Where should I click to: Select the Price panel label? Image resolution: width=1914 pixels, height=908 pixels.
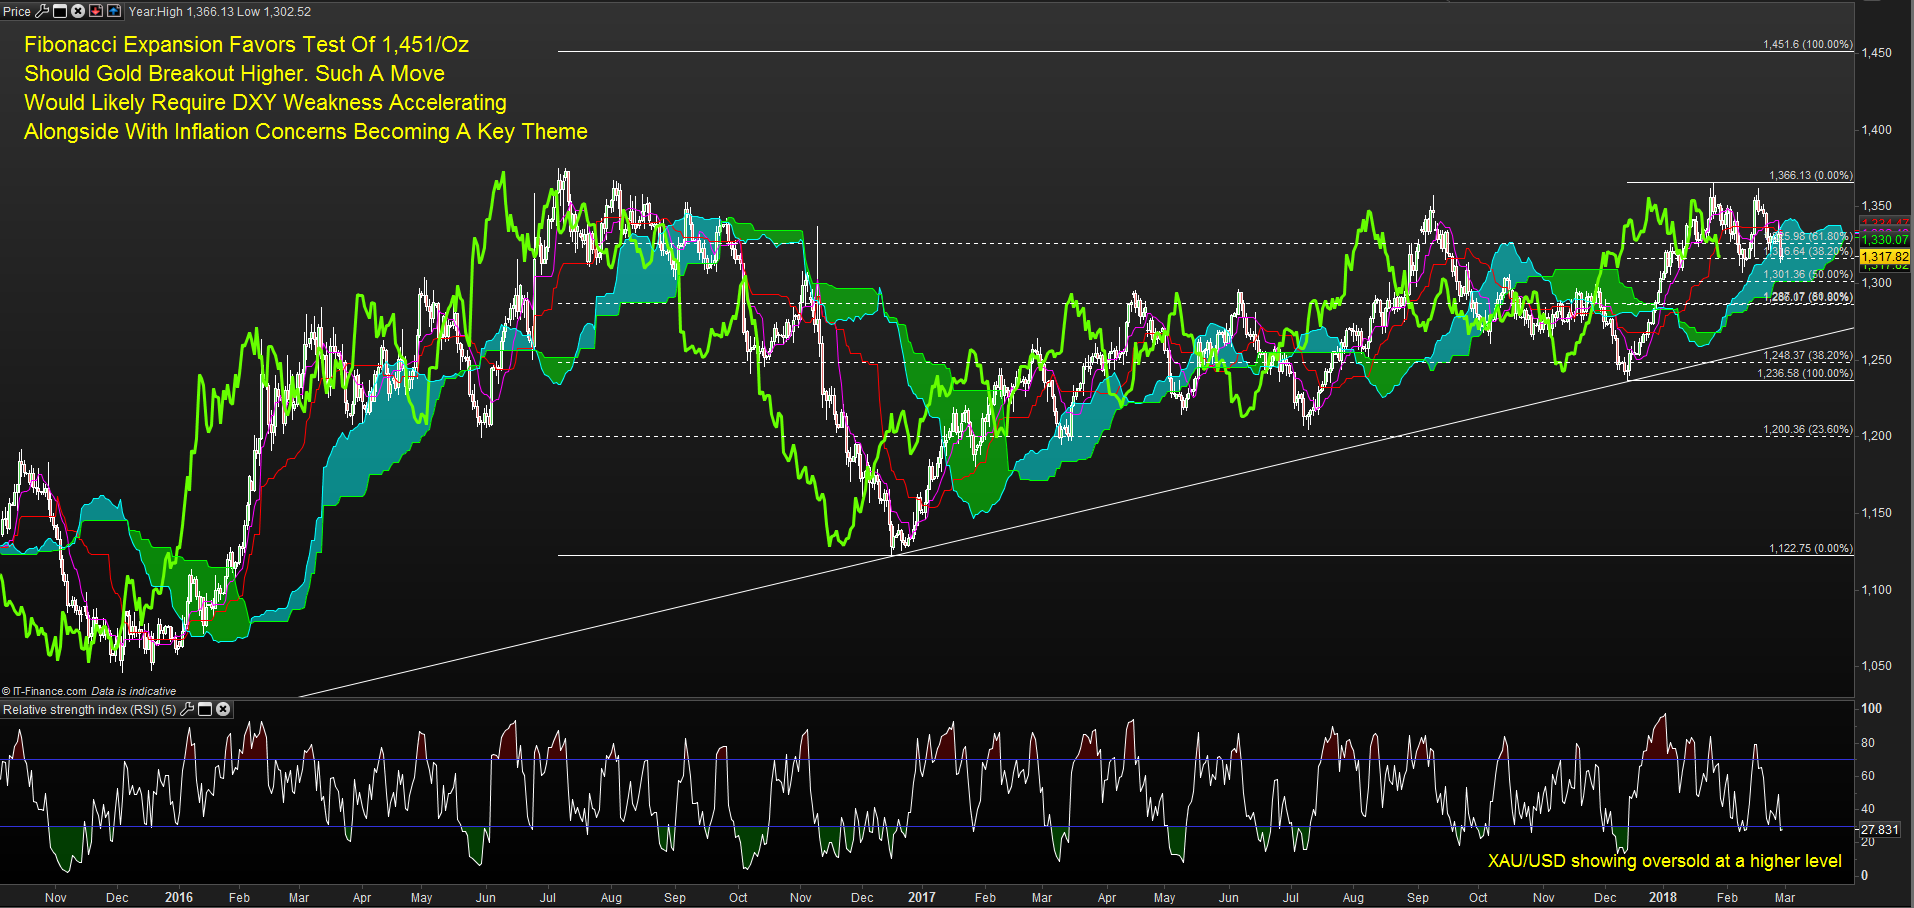click(x=17, y=12)
